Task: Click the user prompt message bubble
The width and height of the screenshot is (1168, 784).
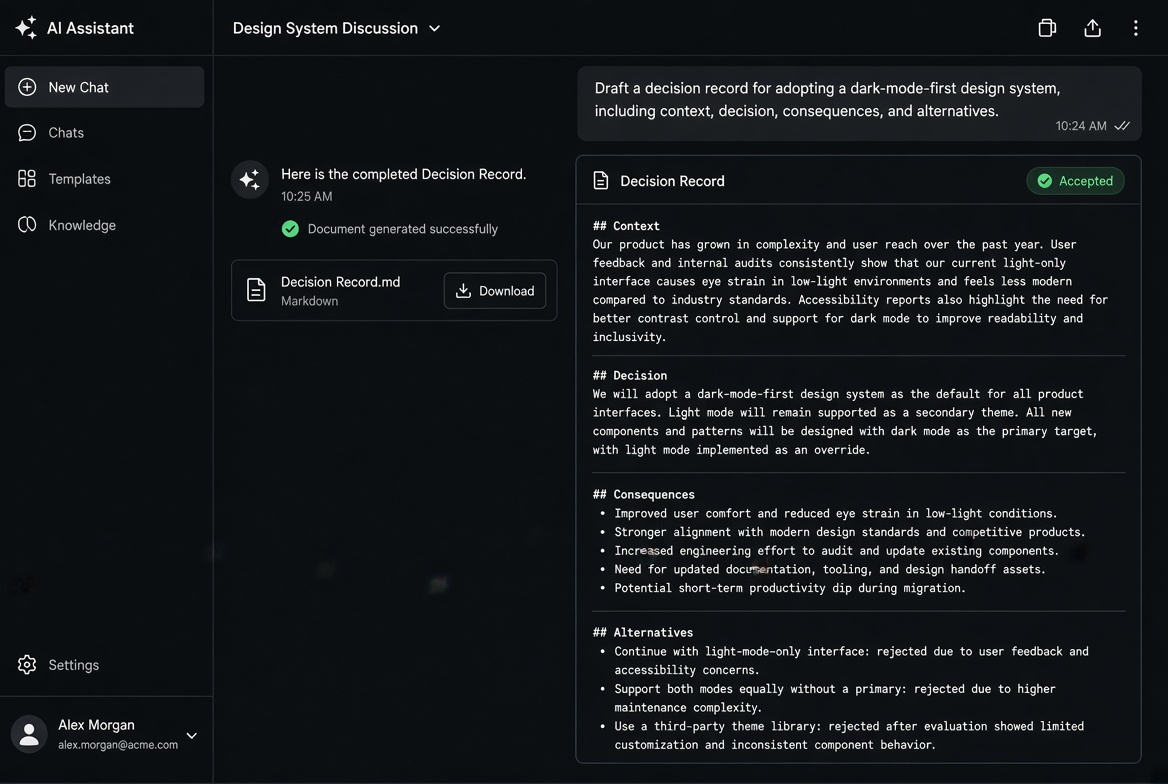Action: [x=859, y=104]
